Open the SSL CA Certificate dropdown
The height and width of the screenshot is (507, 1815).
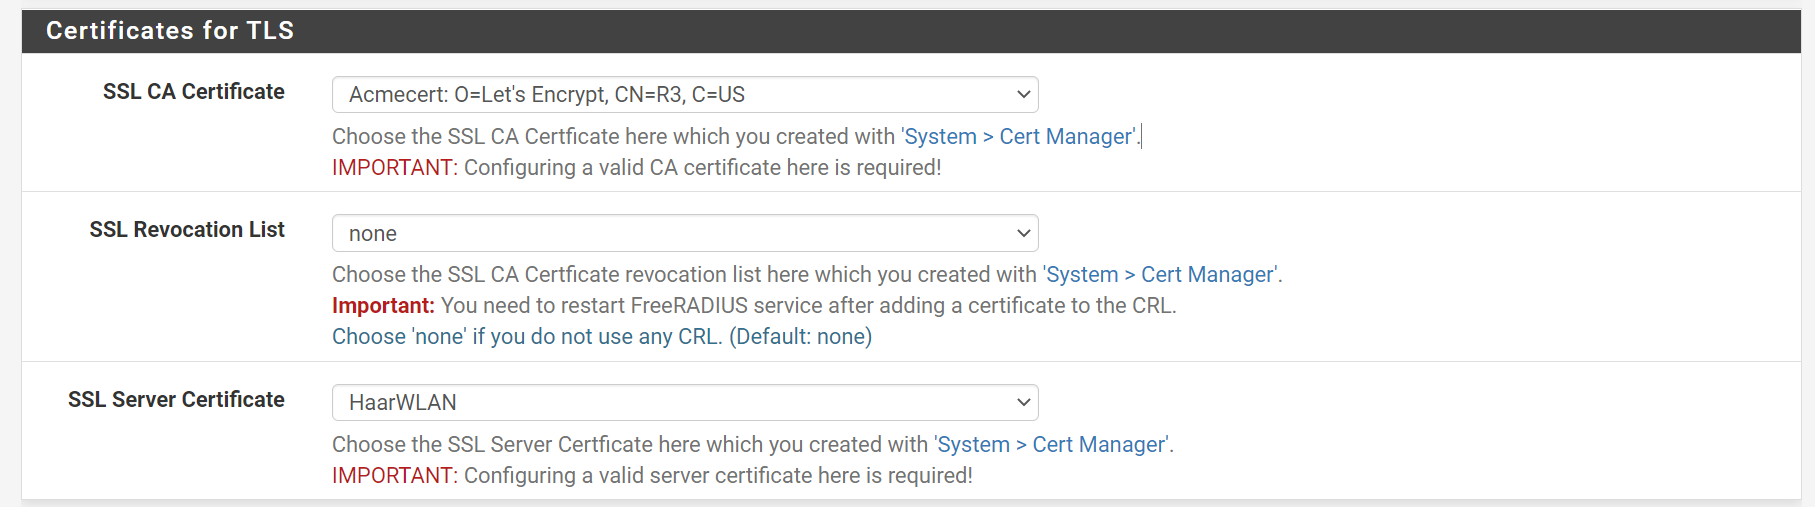[685, 95]
